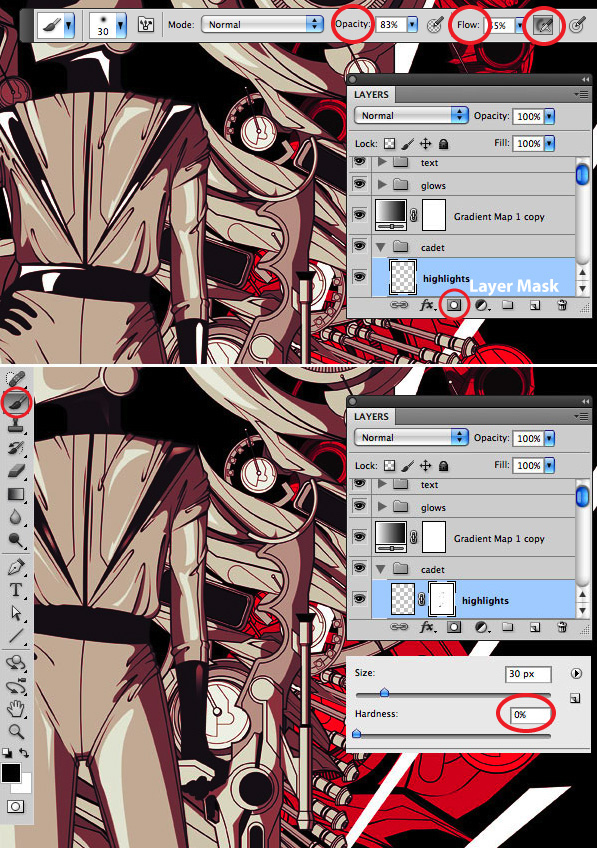This screenshot has height=848, width=597.
Task: Select LAYERS tab in bottom screenshot panel
Action: pyautogui.click(x=371, y=417)
